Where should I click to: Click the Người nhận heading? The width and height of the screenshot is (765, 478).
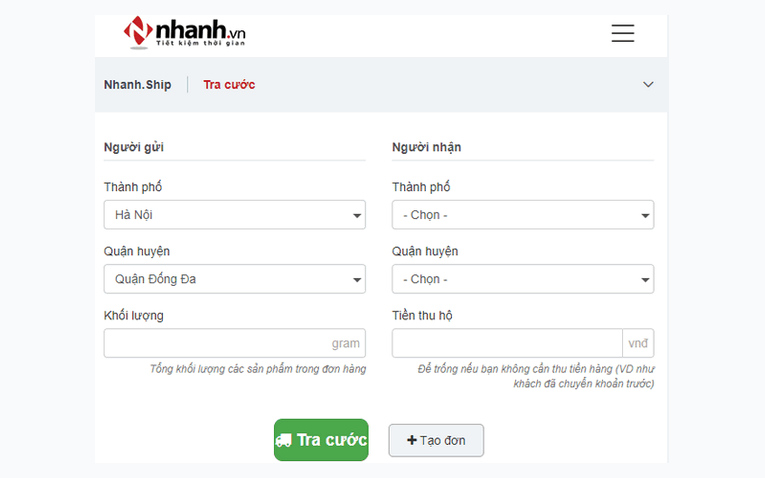426,147
